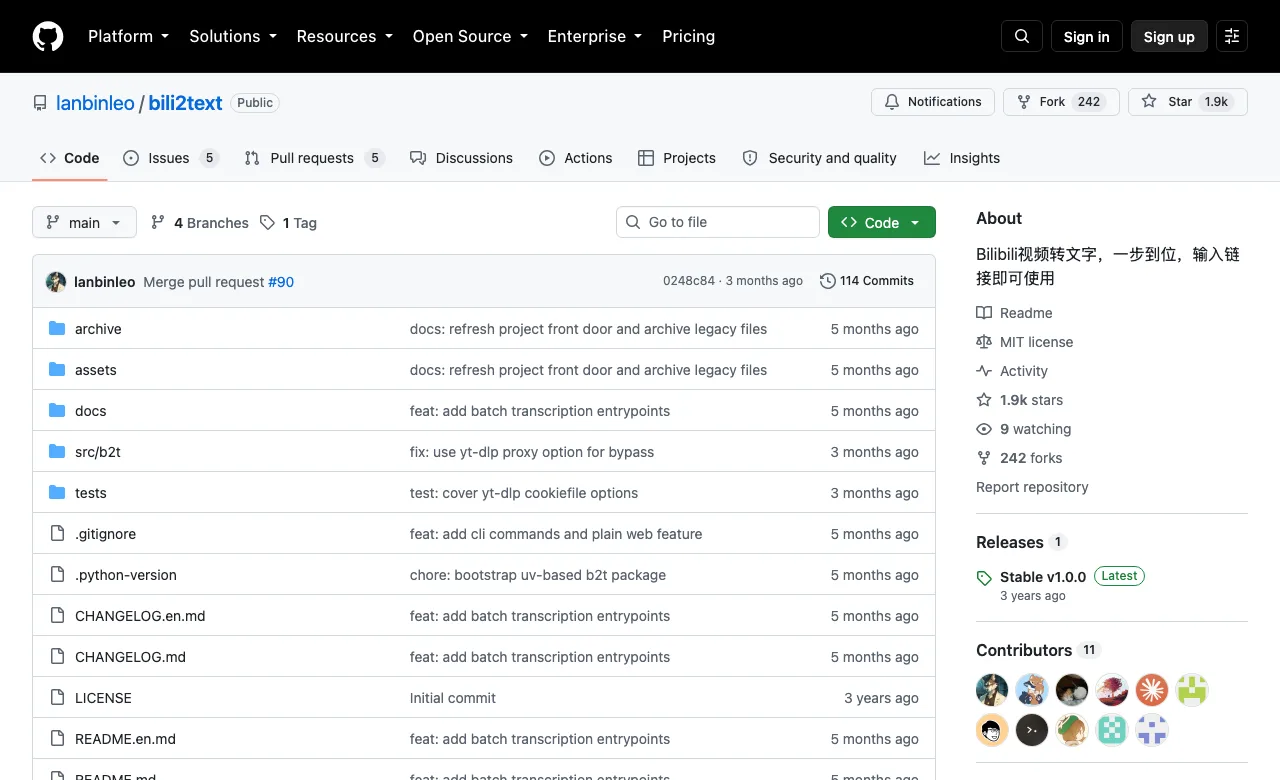View pull request #90 link
The height and width of the screenshot is (780, 1280).
[281, 282]
